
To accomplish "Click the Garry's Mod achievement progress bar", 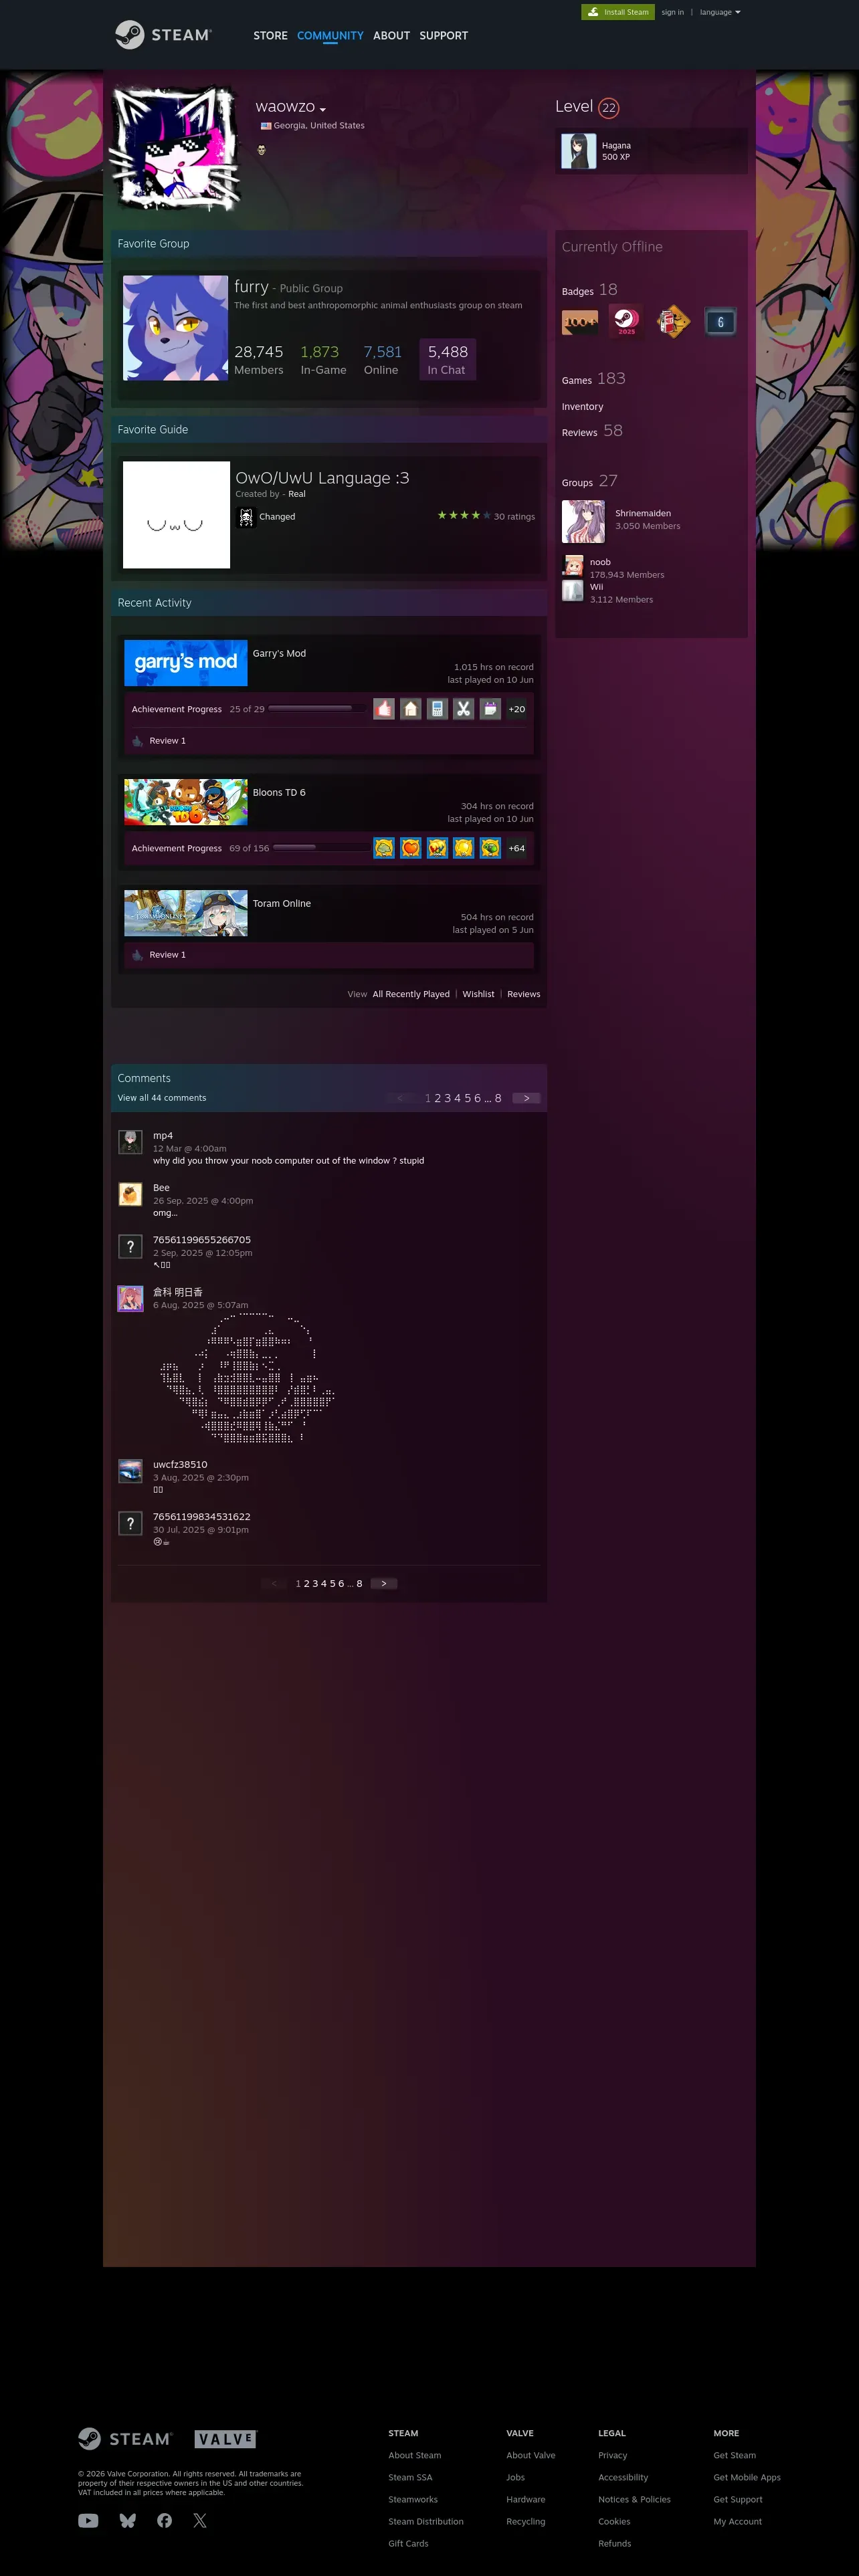I will tap(317, 708).
